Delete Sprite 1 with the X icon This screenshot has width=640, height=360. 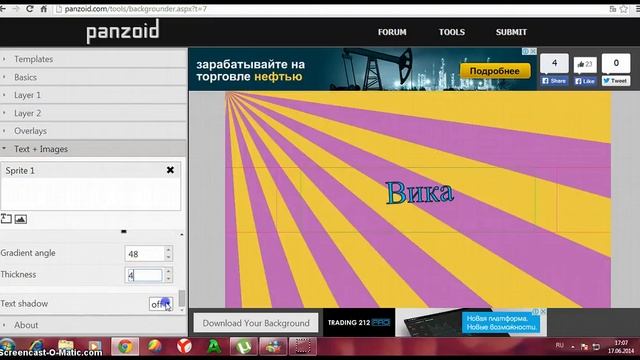(170, 170)
